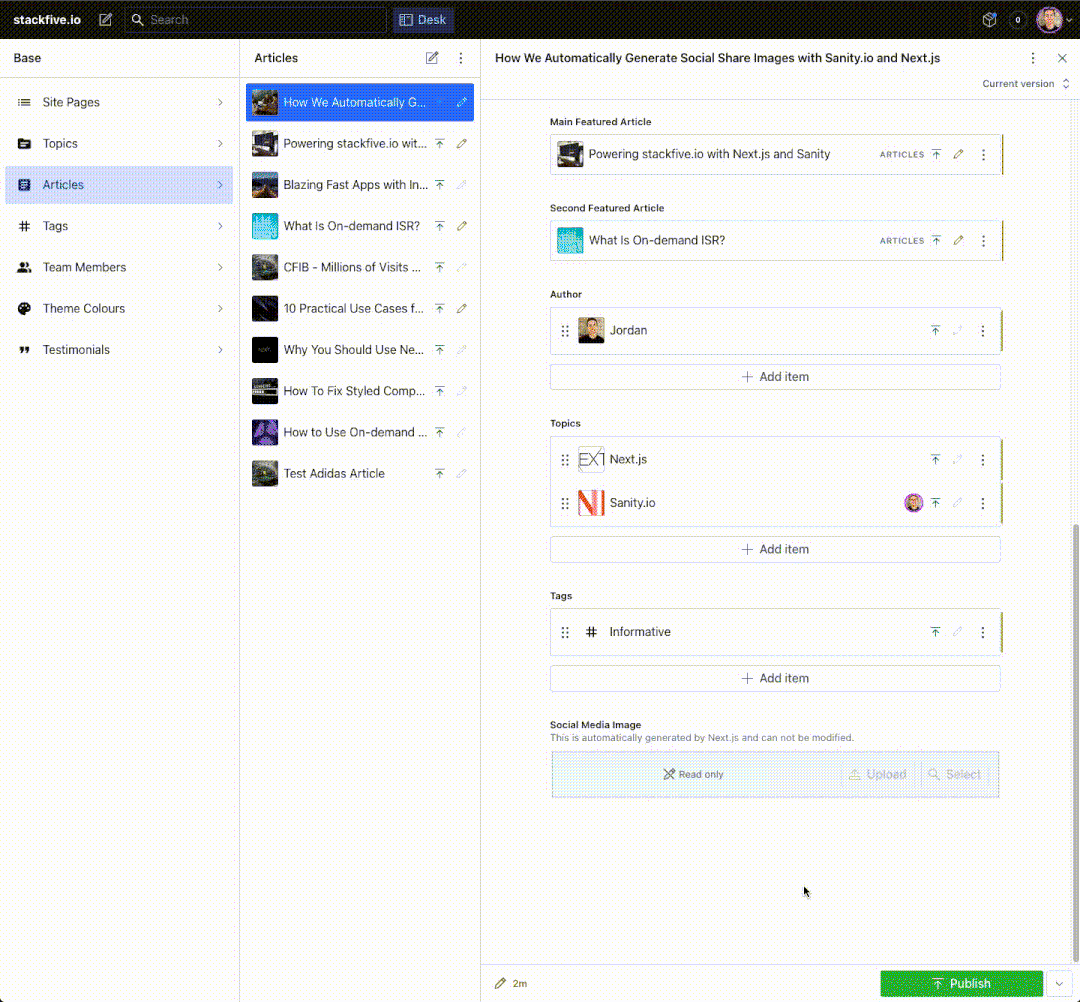This screenshot has width=1080, height=1002.
Task: Select Topics in Base list
Action: (x=119, y=143)
